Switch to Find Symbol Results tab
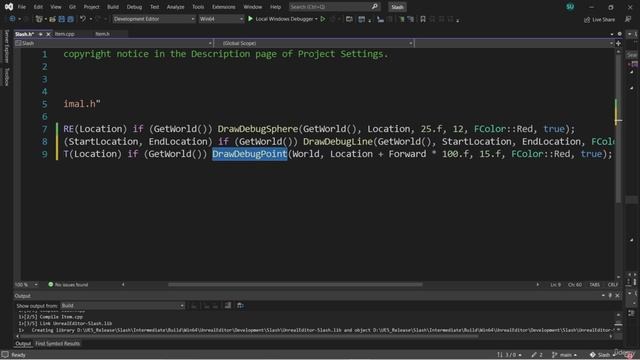This screenshot has height=360, width=640. point(58,344)
